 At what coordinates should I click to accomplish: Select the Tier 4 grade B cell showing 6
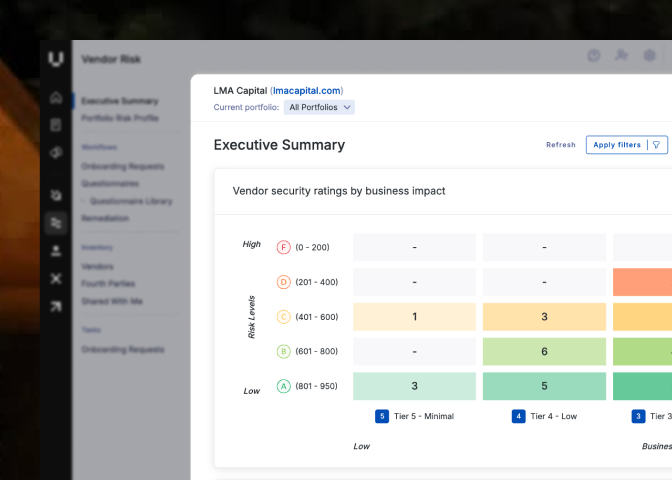coord(544,351)
